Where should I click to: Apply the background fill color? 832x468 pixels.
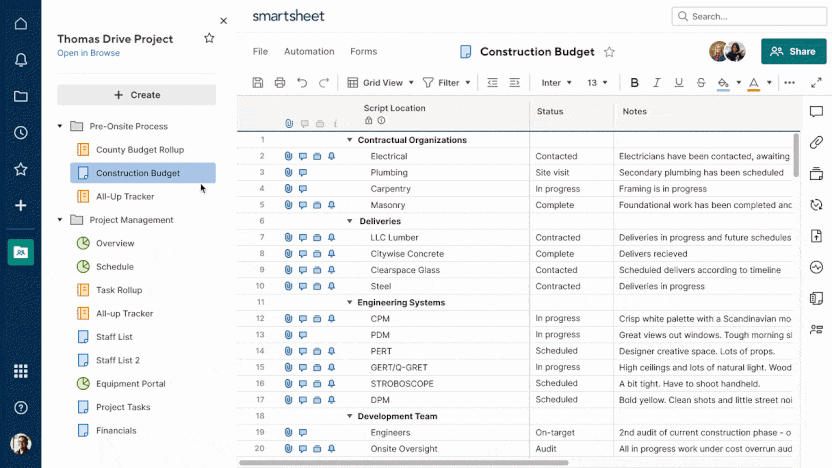(723, 83)
